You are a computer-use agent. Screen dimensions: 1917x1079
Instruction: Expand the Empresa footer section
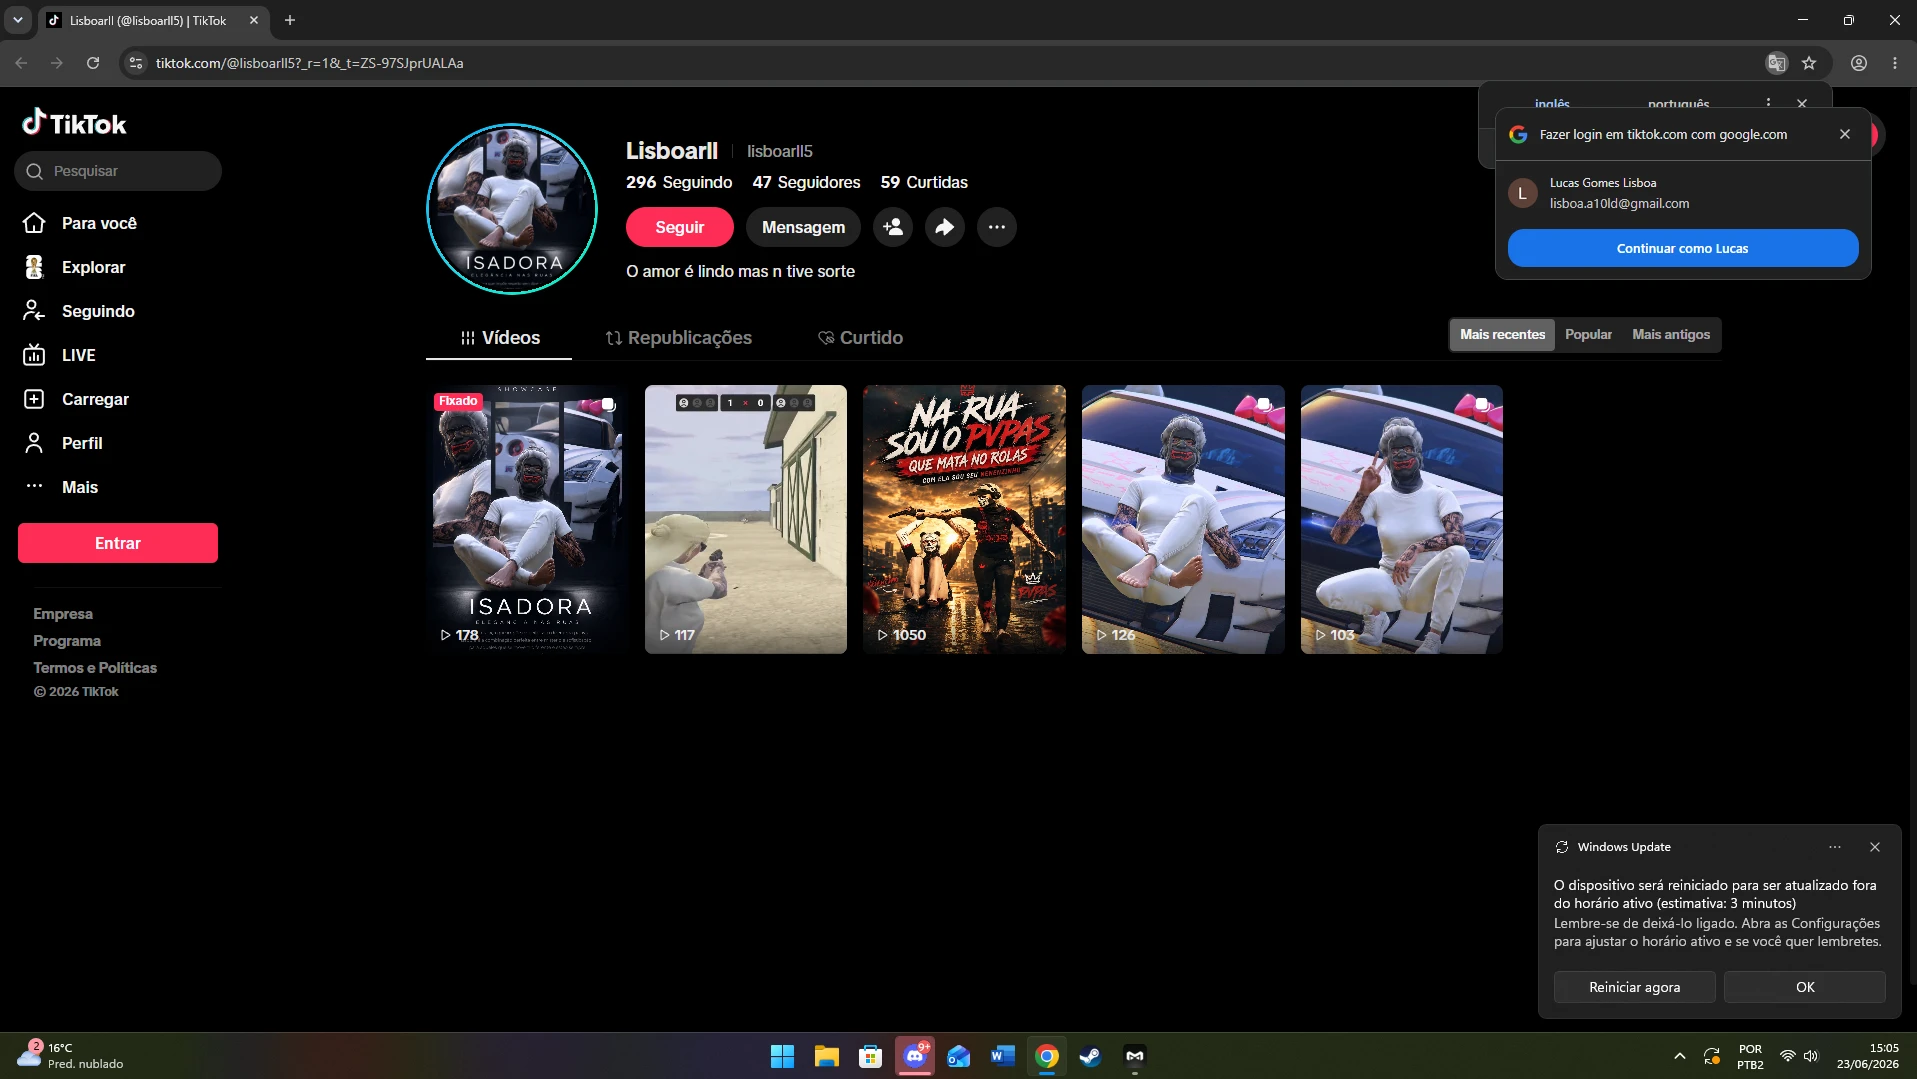tap(63, 614)
